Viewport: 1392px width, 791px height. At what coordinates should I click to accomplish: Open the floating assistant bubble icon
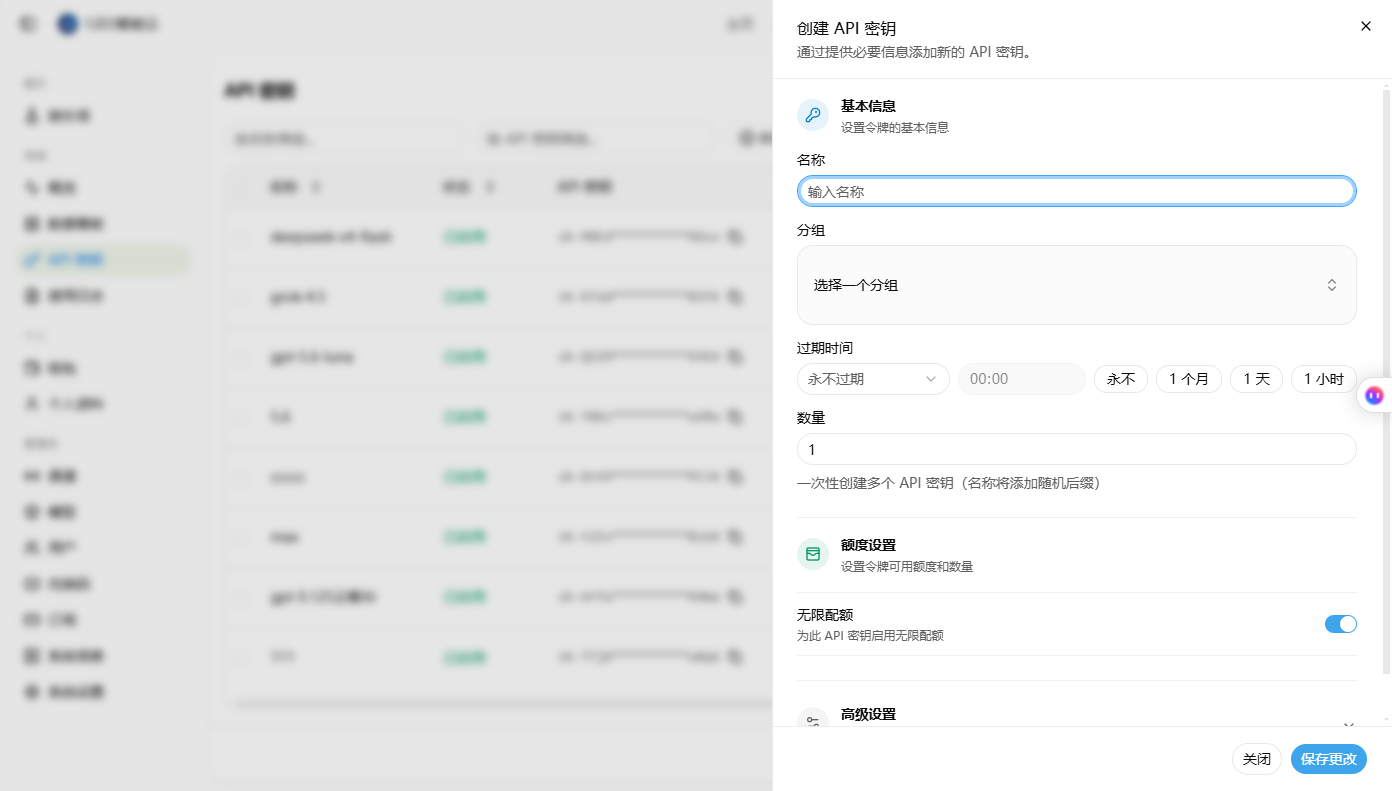1374,396
